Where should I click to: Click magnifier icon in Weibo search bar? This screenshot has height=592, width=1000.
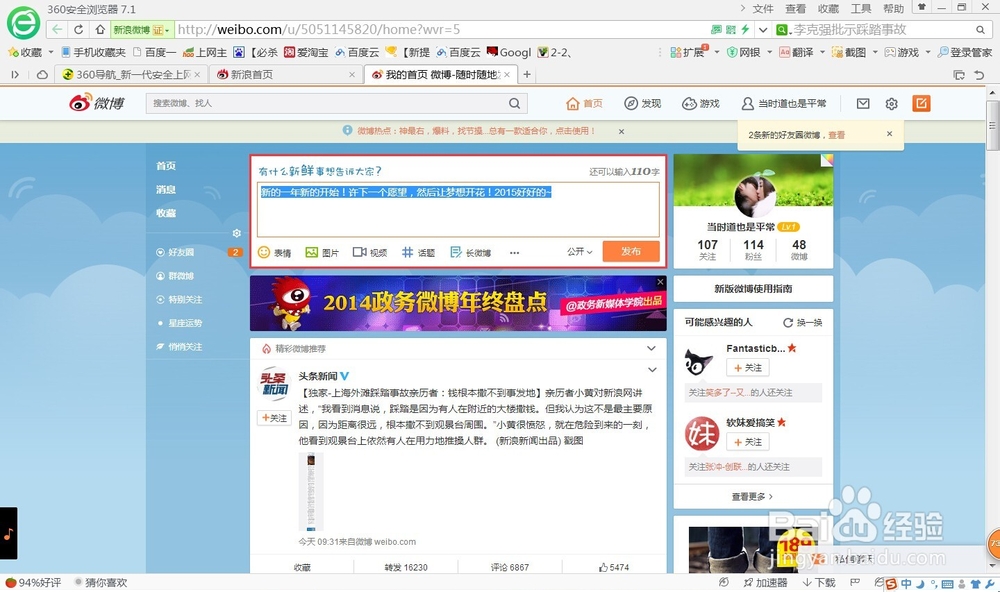pos(514,103)
